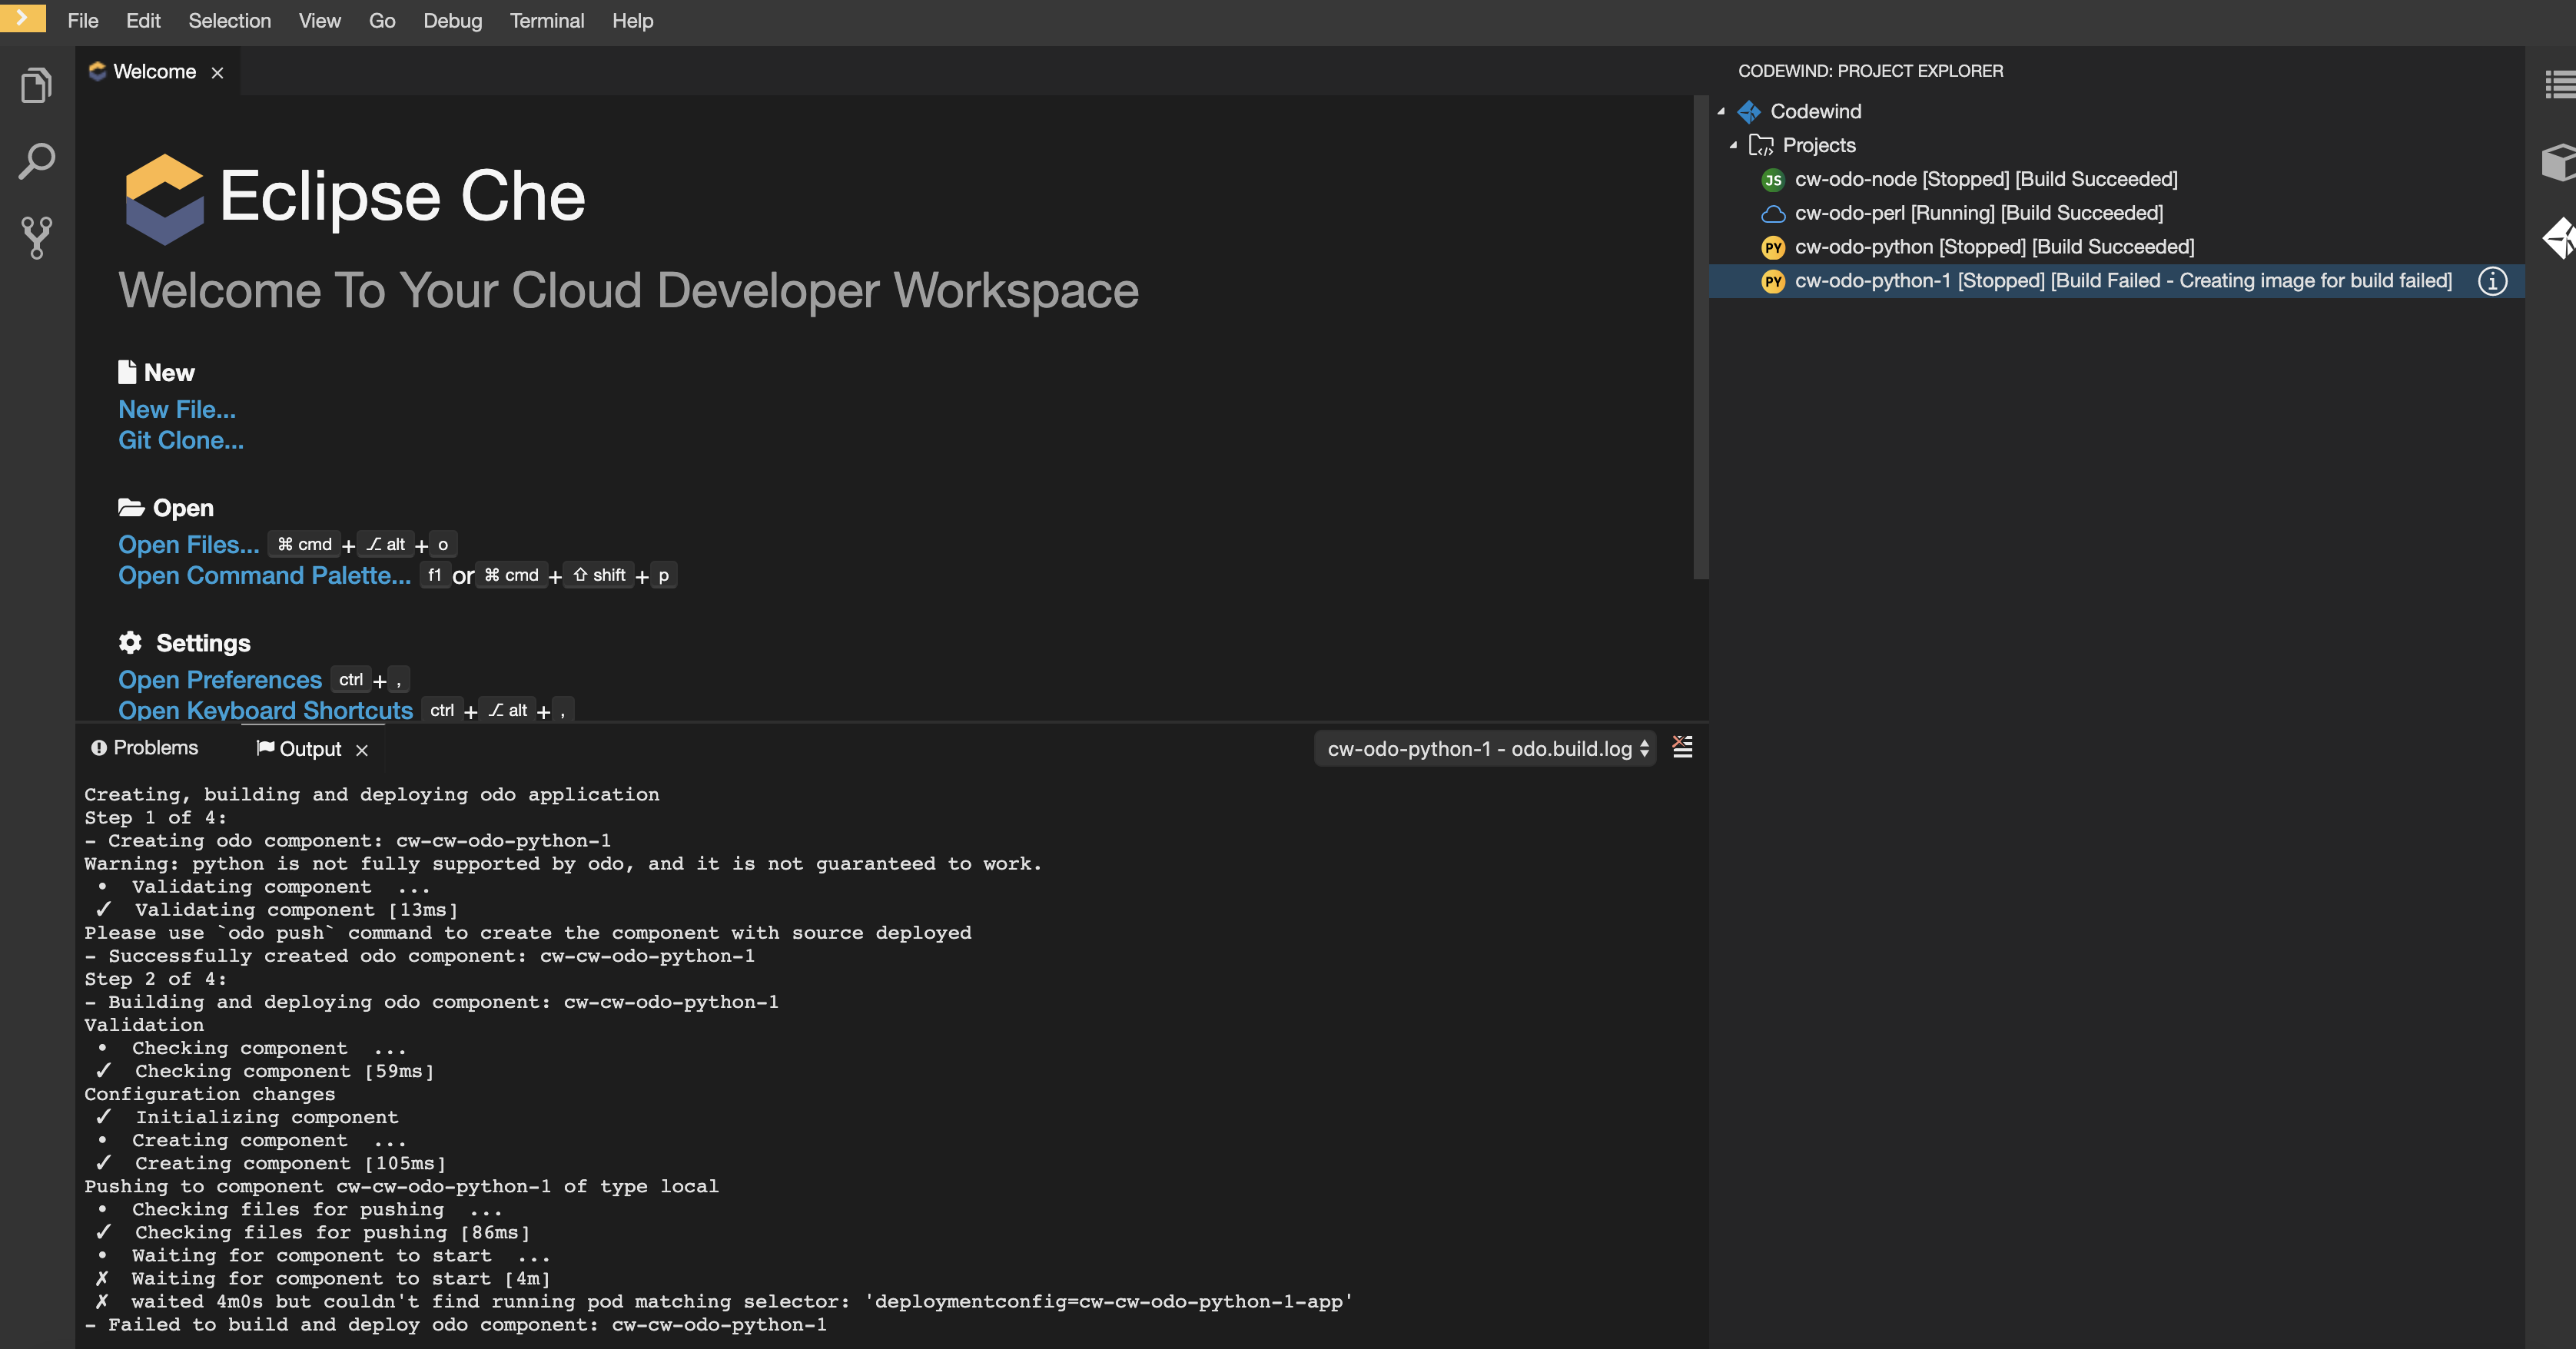The height and width of the screenshot is (1349, 2576).
Task: Select the cw-odo-perl project in Project Explorer
Action: point(1963,213)
